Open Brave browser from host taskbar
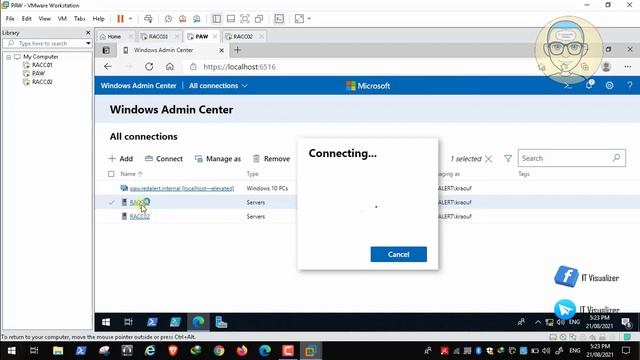The height and width of the screenshot is (360, 640). click(x=173, y=351)
